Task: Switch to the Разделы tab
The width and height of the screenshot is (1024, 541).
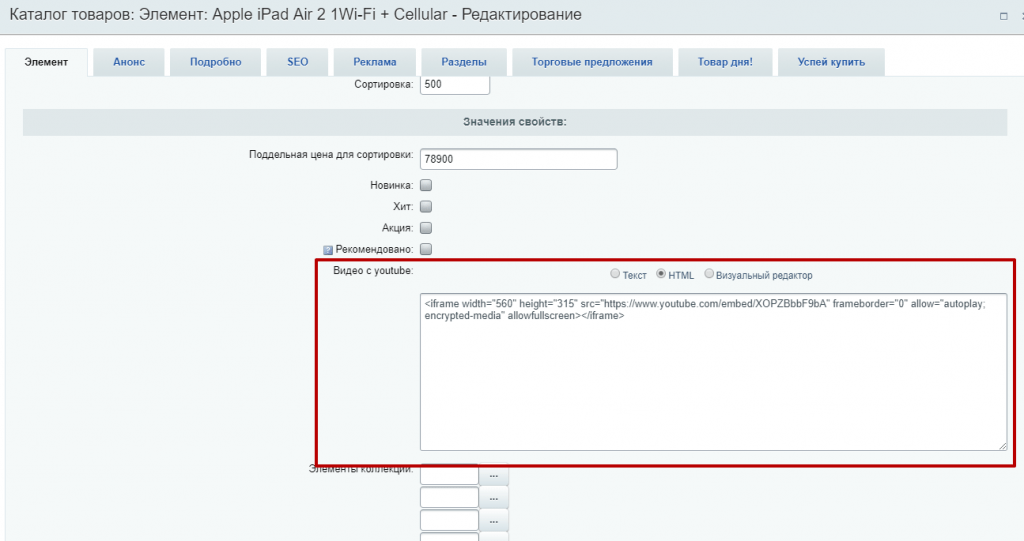Action: point(464,62)
